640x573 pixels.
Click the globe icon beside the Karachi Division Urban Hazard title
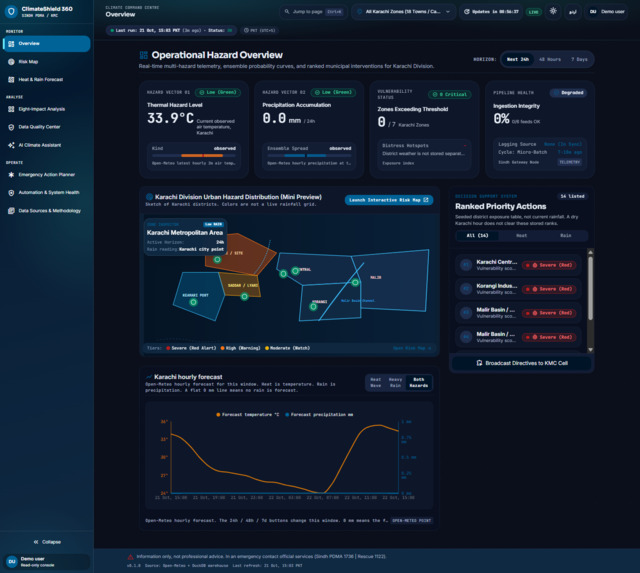tap(149, 197)
